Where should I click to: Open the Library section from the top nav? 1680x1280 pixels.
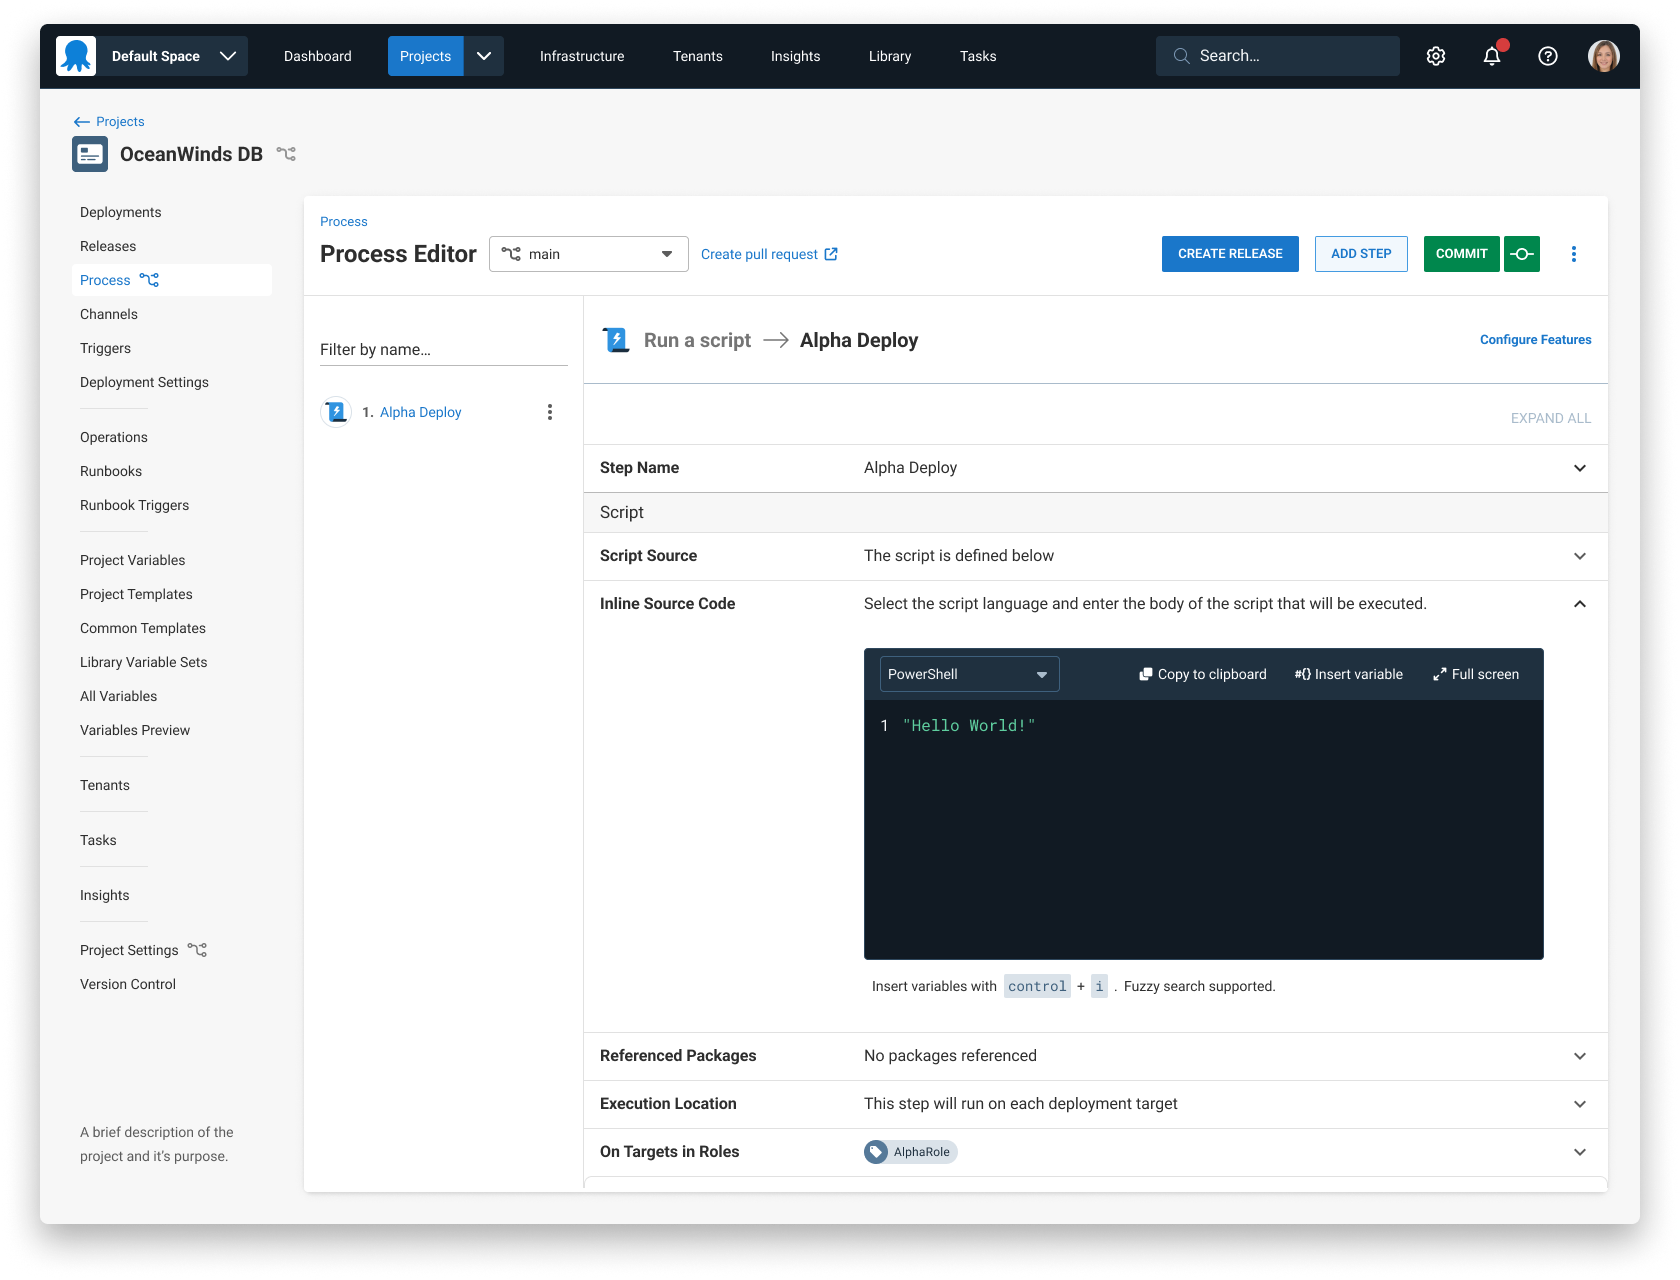pyautogui.click(x=889, y=56)
